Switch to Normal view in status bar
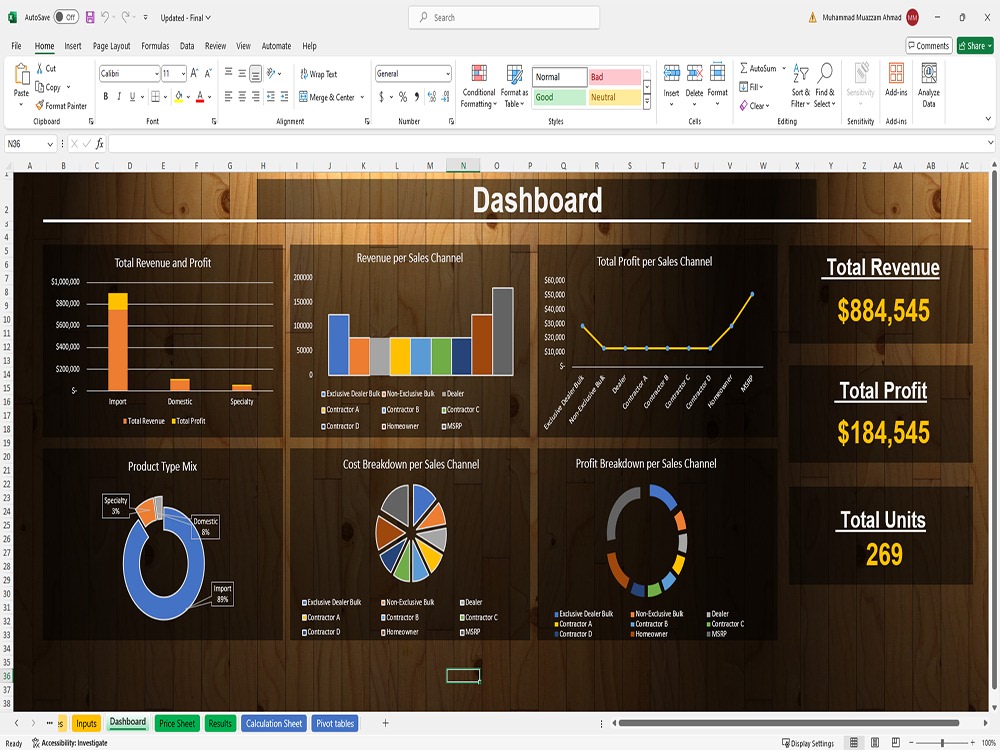Image resolution: width=1000 pixels, height=750 pixels. (x=853, y=742)
